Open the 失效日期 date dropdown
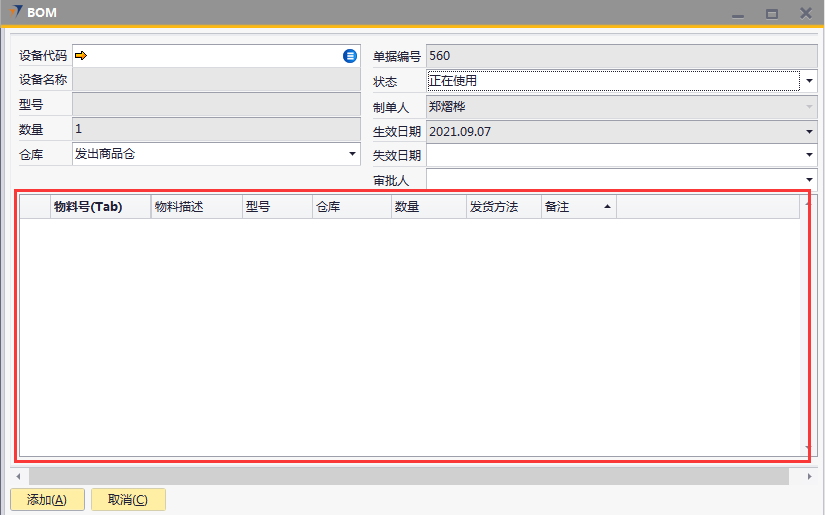 point(809,155)
